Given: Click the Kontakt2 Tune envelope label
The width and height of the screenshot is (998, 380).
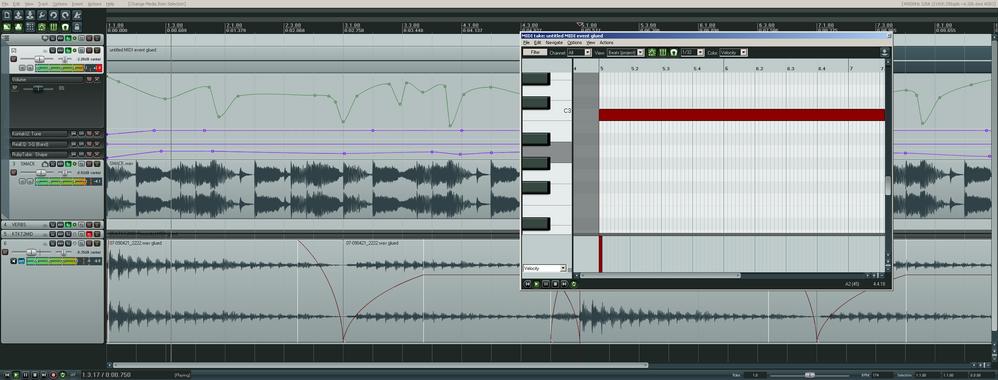Looking at the screenshot, I should [39, 134].
